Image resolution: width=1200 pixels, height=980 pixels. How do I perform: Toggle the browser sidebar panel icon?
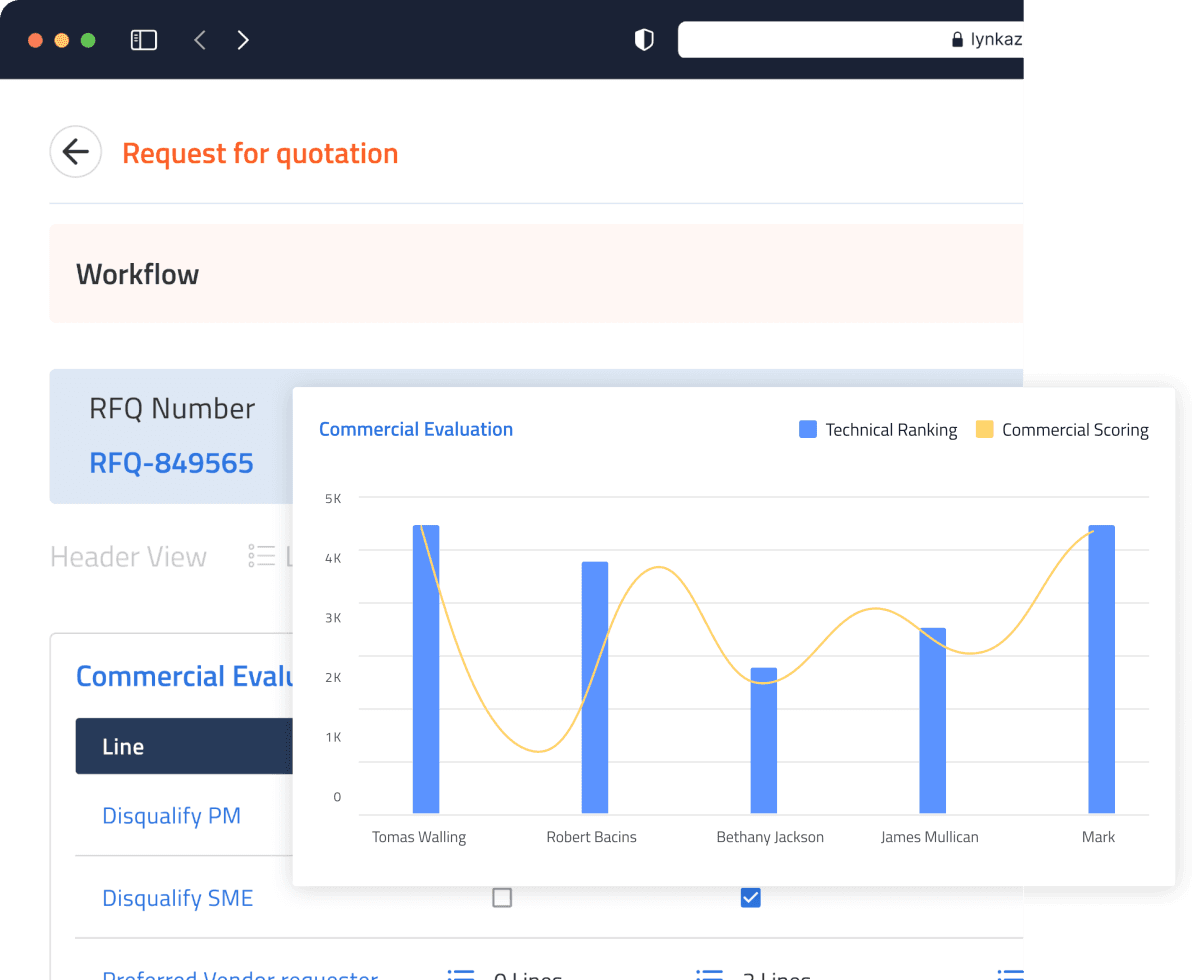(x=144, y=40)
